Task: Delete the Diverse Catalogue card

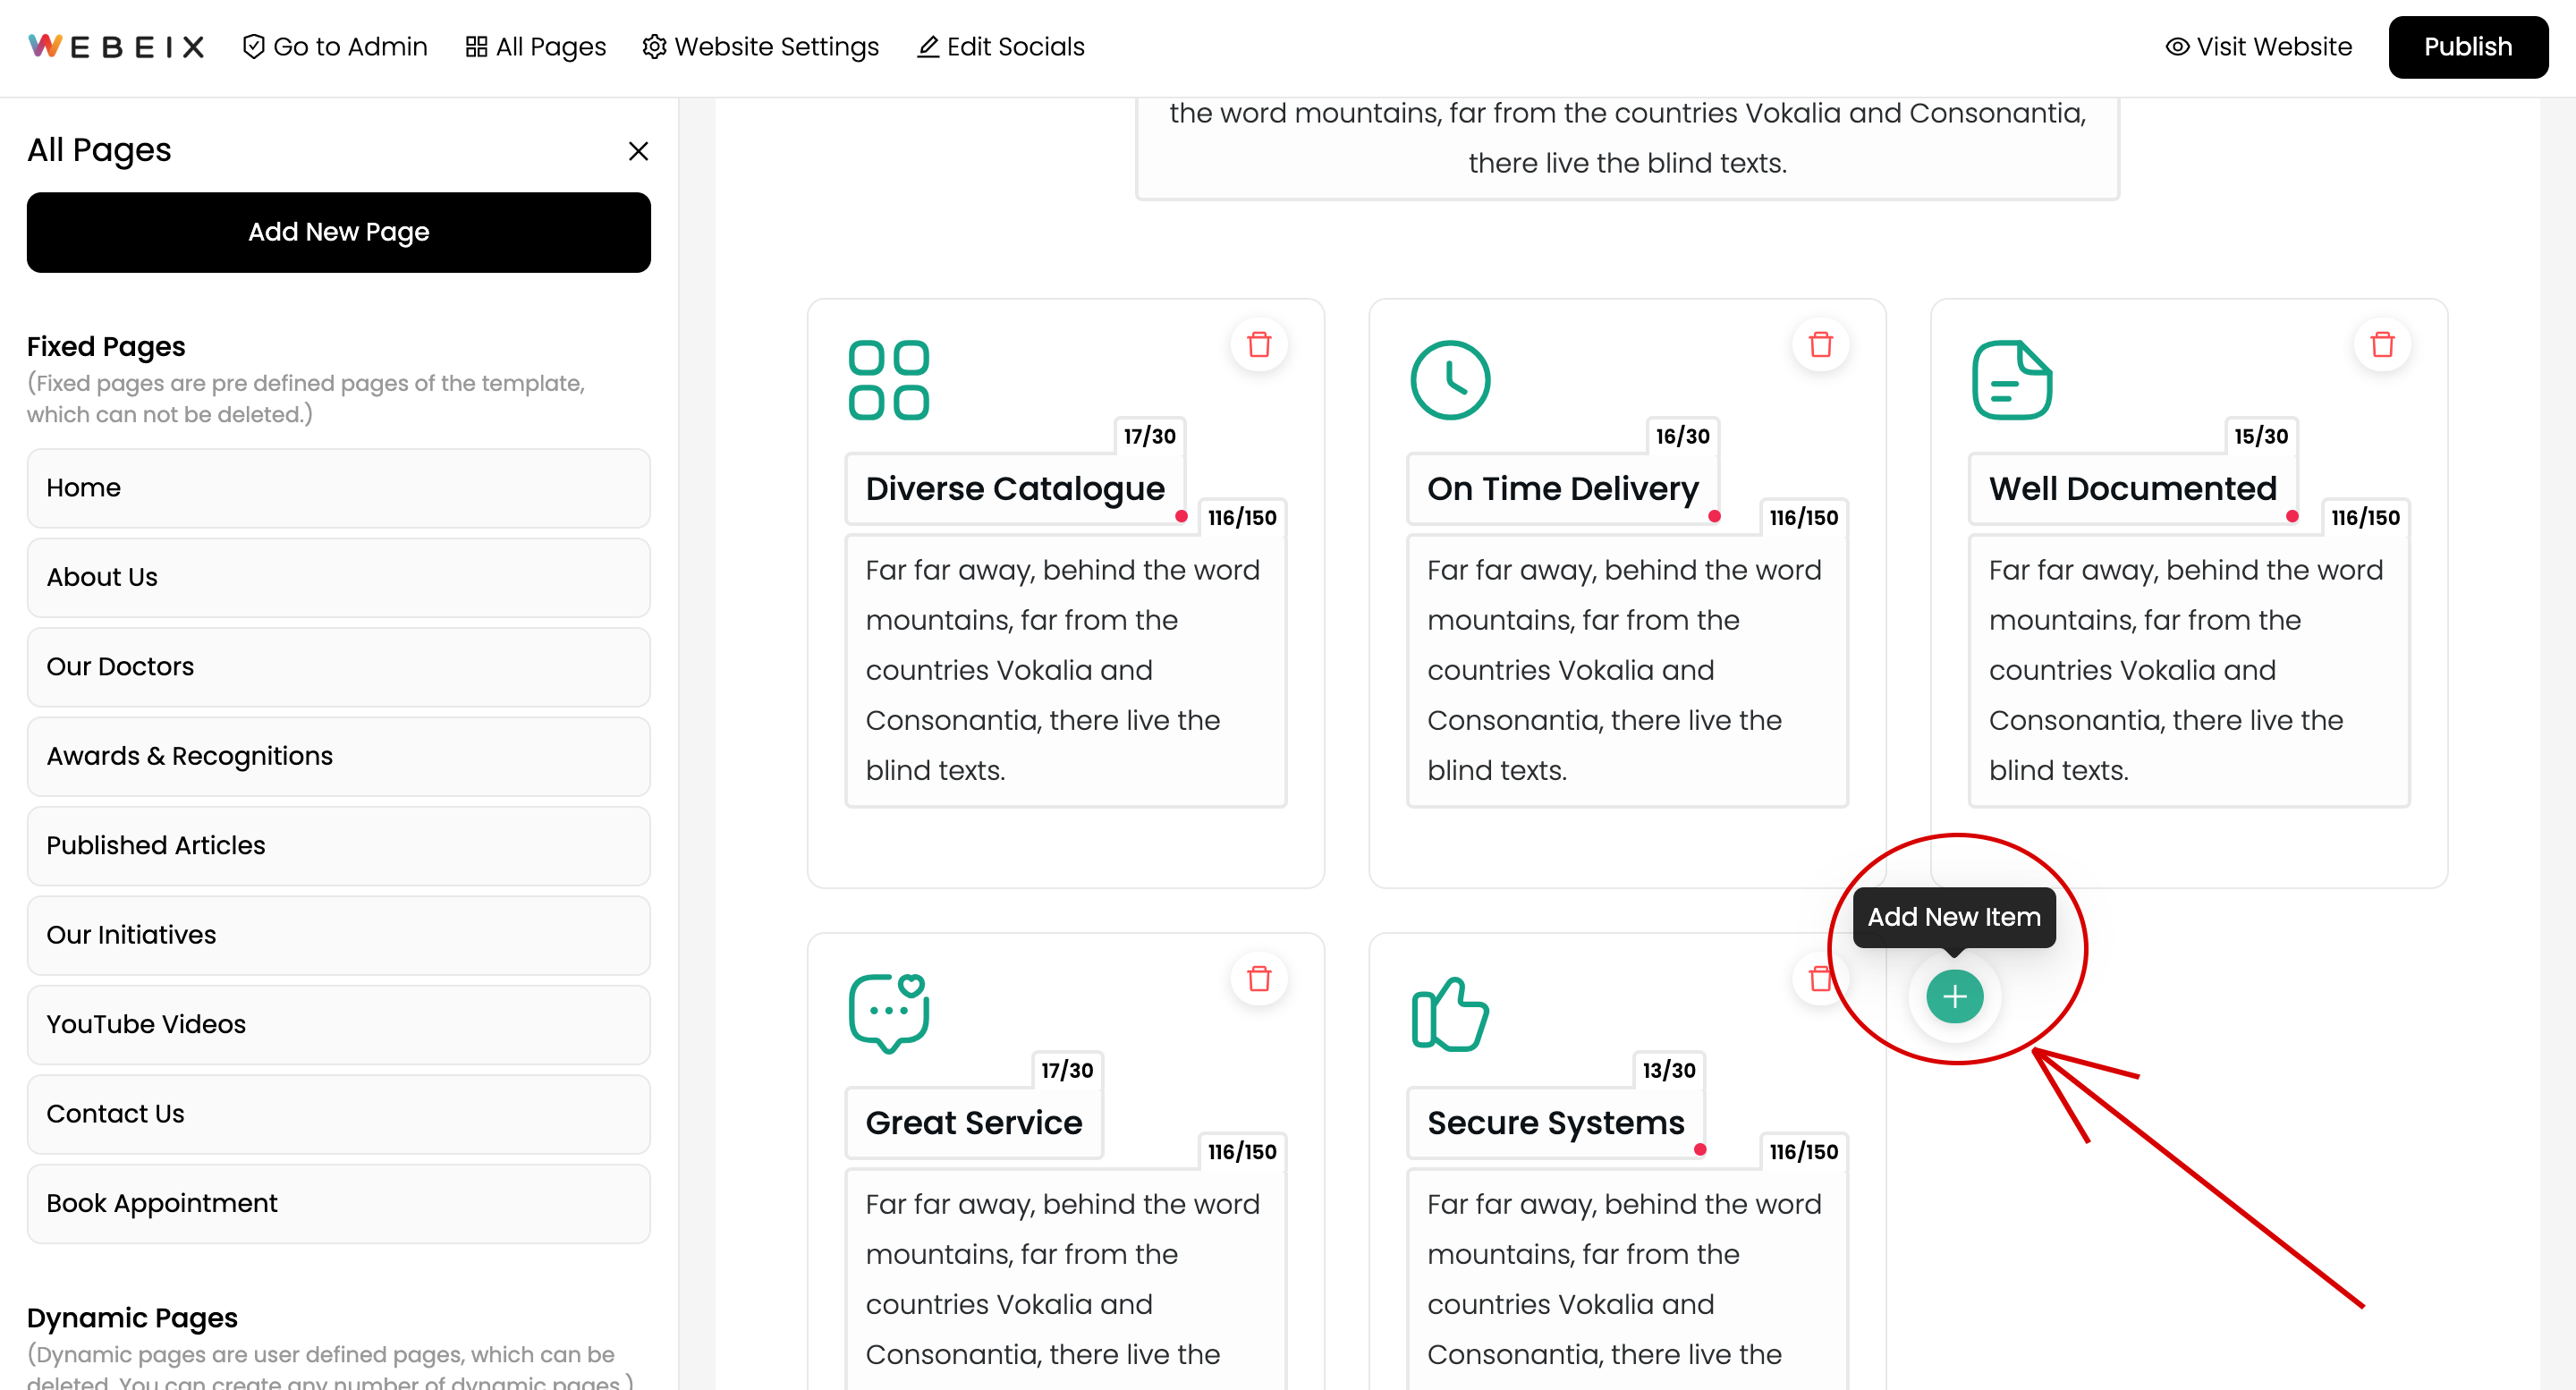Action: (1259, 344)
